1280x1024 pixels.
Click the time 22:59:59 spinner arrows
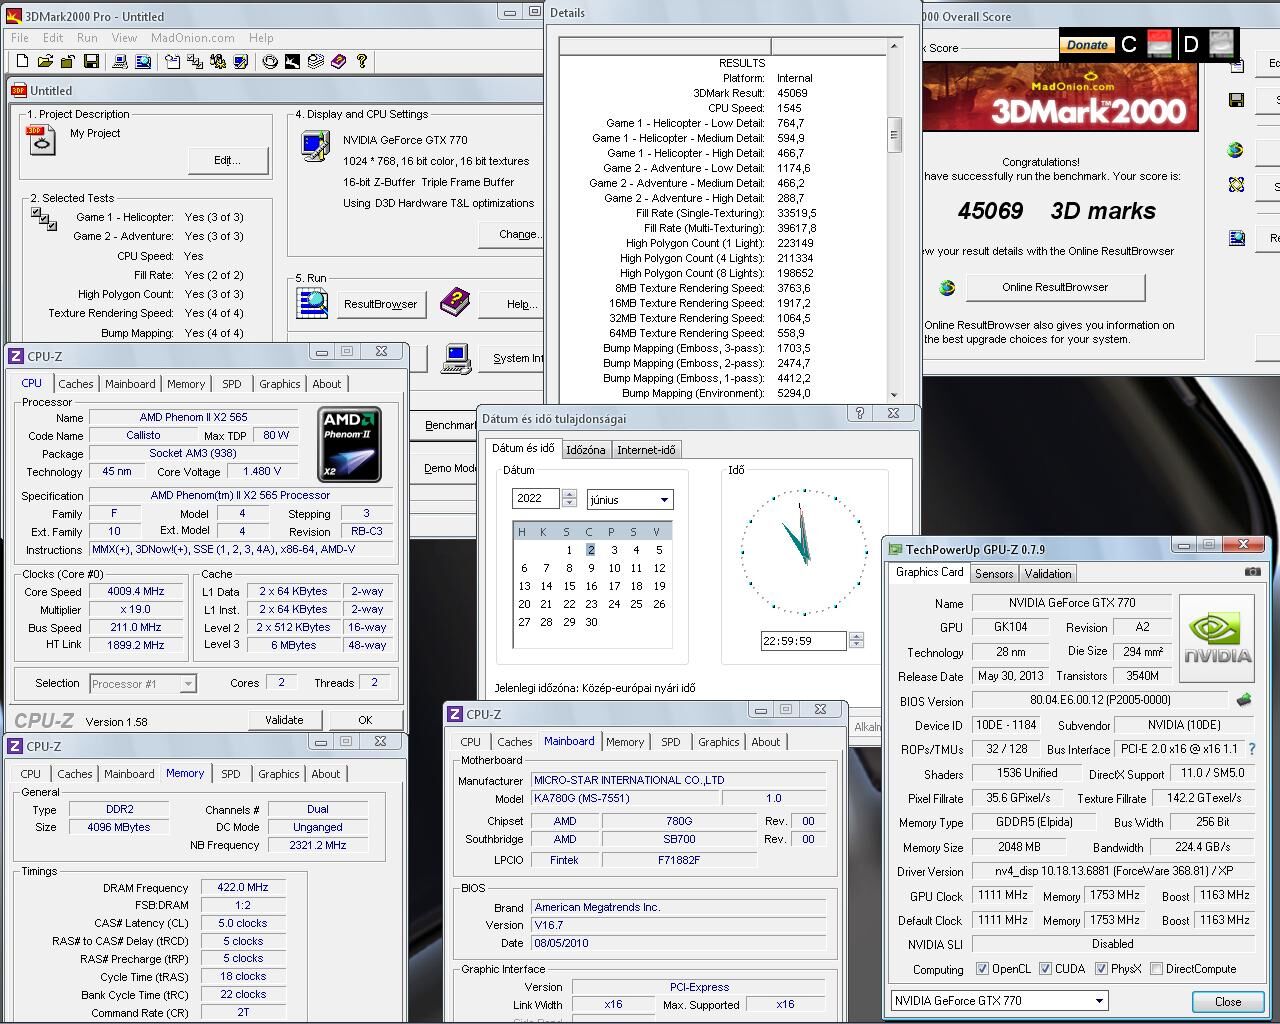click(855, 641)
